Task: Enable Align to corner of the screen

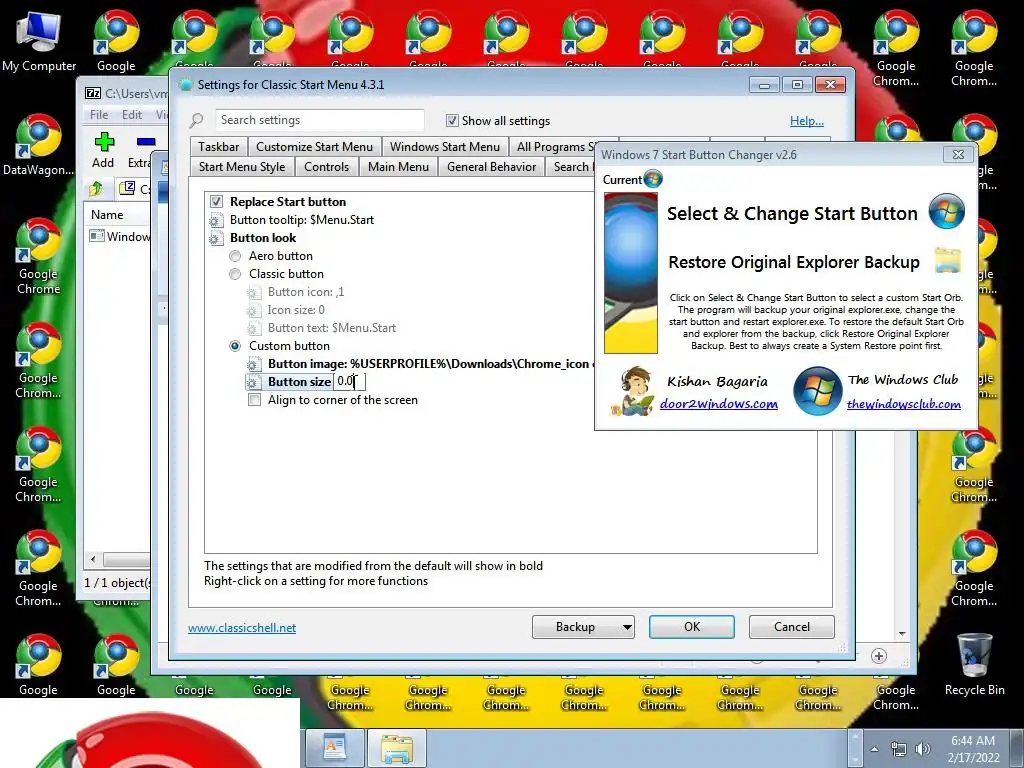Action: [x=254, y=400]
